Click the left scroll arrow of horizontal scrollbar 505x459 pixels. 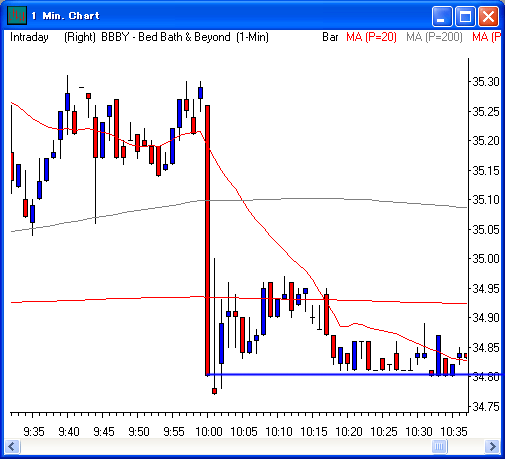pyautogui.click(x=12, y=446)
